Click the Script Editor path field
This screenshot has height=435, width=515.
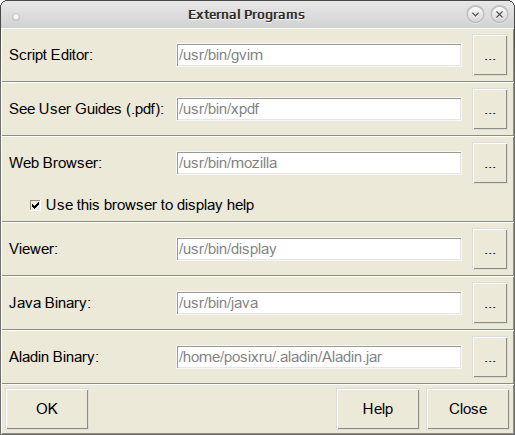[319, 55]
